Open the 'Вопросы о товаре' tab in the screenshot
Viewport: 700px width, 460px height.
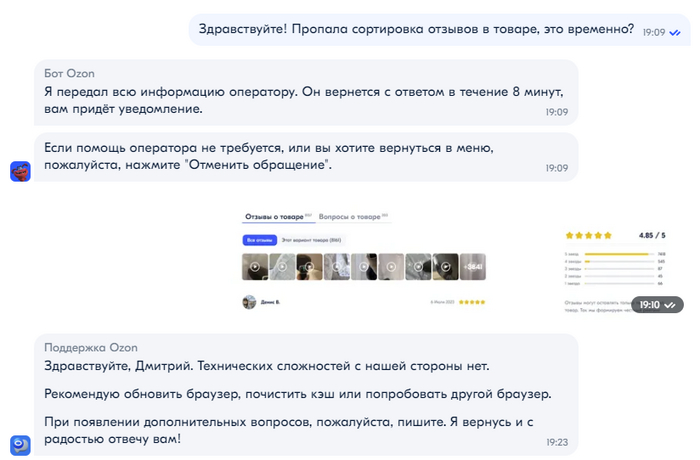tap(353, 217)
